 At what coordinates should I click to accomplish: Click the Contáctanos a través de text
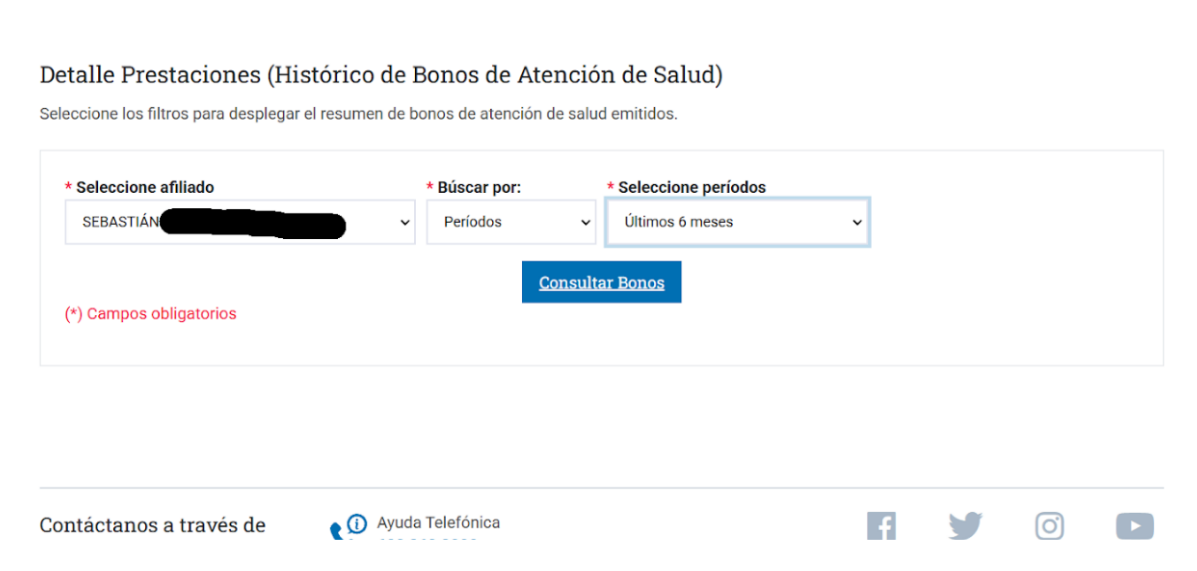pyautogui.click(x=152, y=525)
